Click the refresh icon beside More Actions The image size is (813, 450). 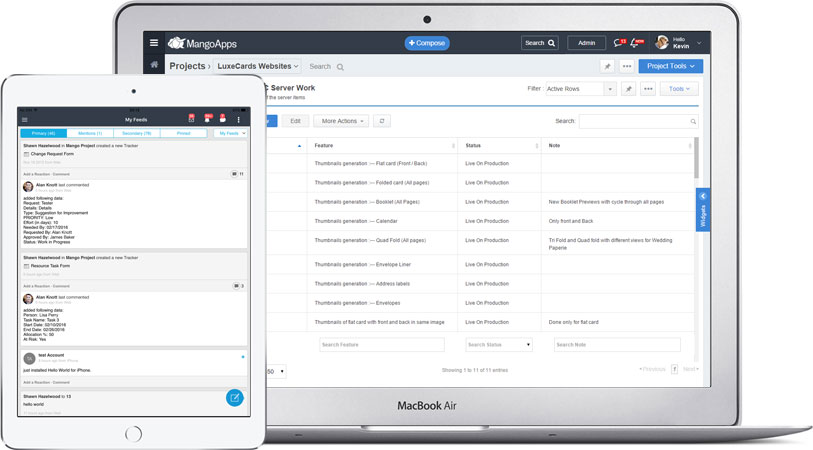(382, 121)
